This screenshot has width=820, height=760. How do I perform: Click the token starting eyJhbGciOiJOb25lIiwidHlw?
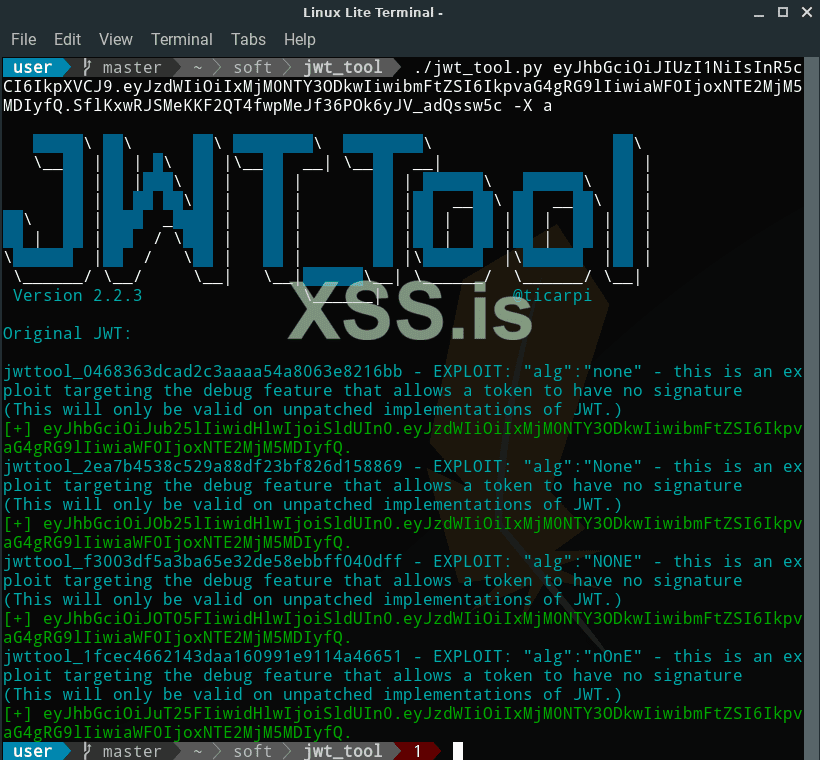pyautogui.click(x=403, y=533)
